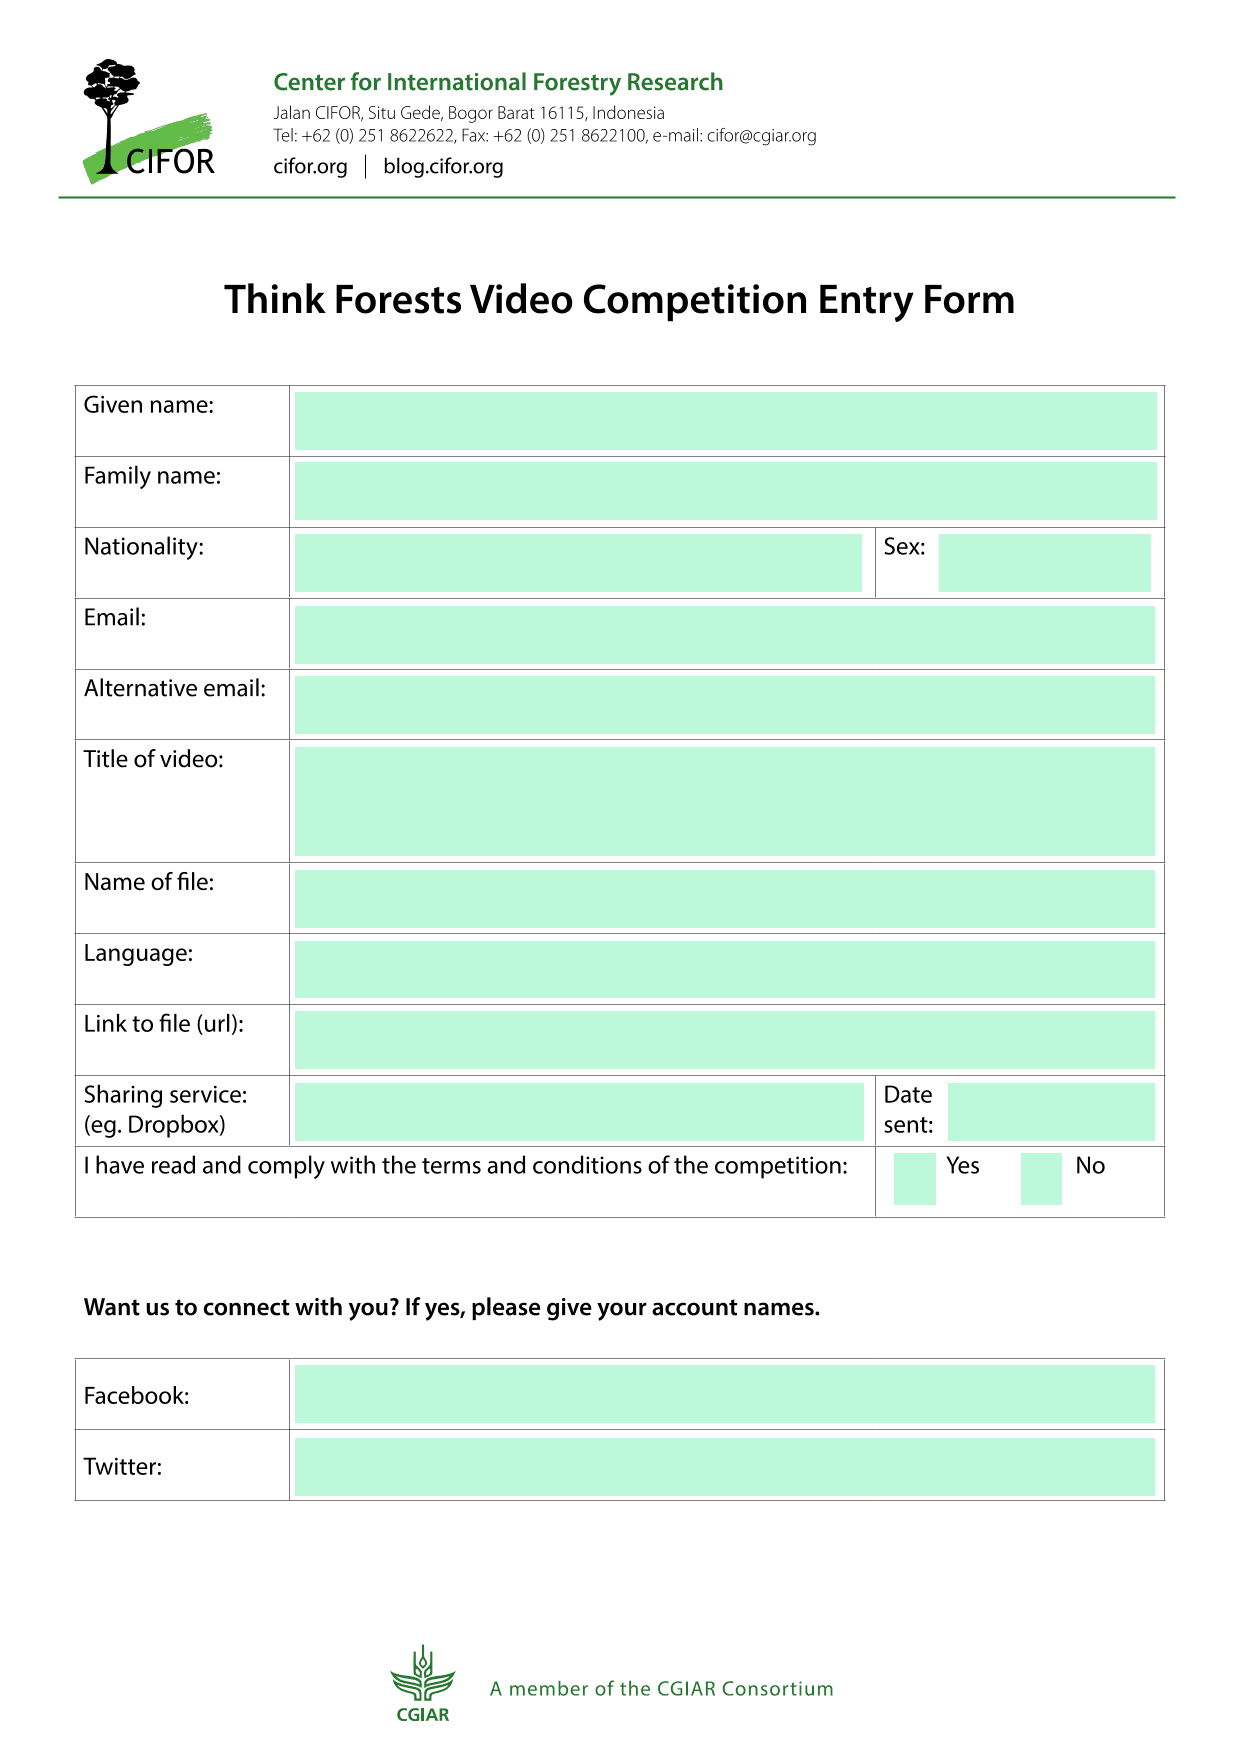This screenshot has width=1240, height=1753.
Task: Select the Name of file field
Action: tap(725, 899)
